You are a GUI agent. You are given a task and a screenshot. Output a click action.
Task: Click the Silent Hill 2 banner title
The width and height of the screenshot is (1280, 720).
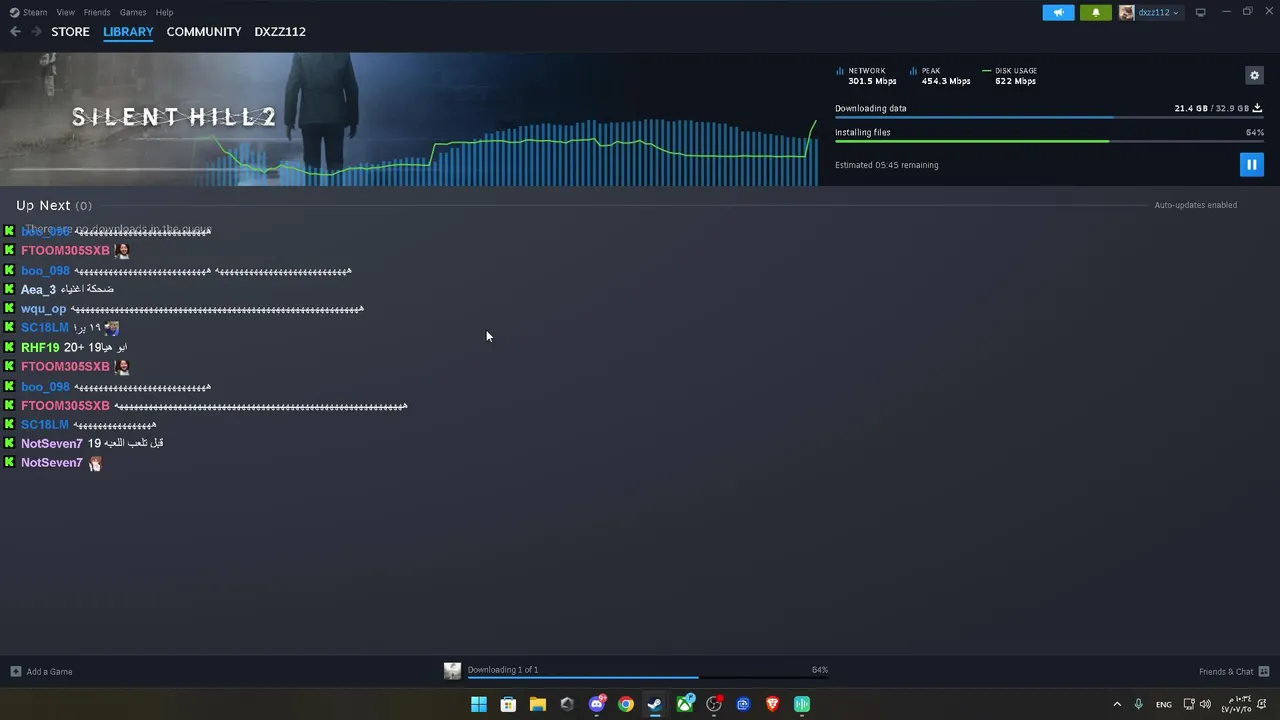174,117
